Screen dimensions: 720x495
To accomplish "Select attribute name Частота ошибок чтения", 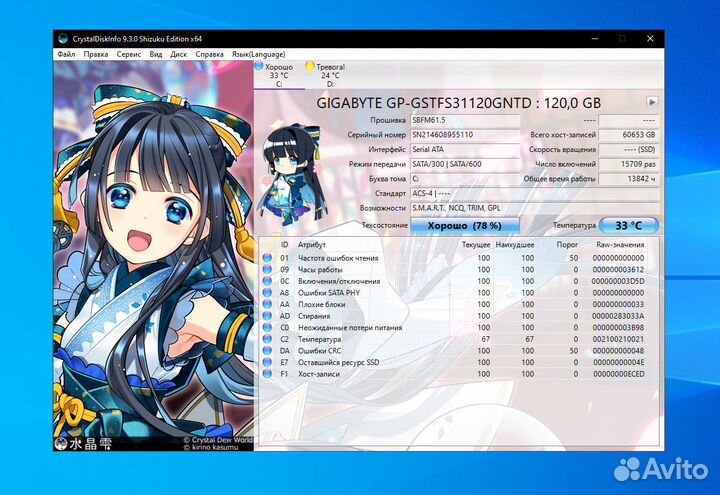I will coord(338,258).
